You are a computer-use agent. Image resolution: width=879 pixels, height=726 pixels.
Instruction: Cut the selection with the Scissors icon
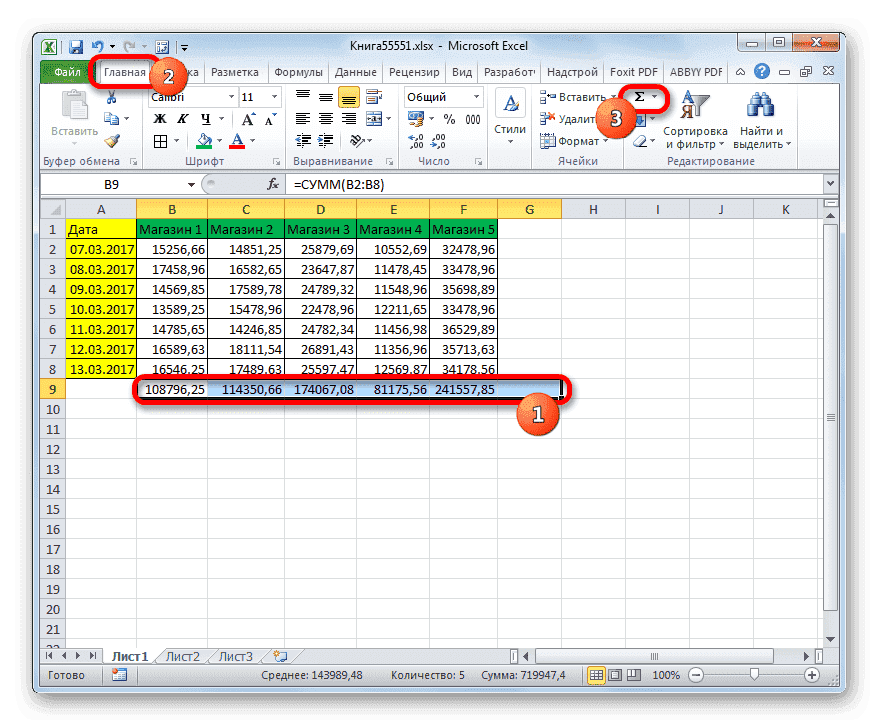point(112,97)
